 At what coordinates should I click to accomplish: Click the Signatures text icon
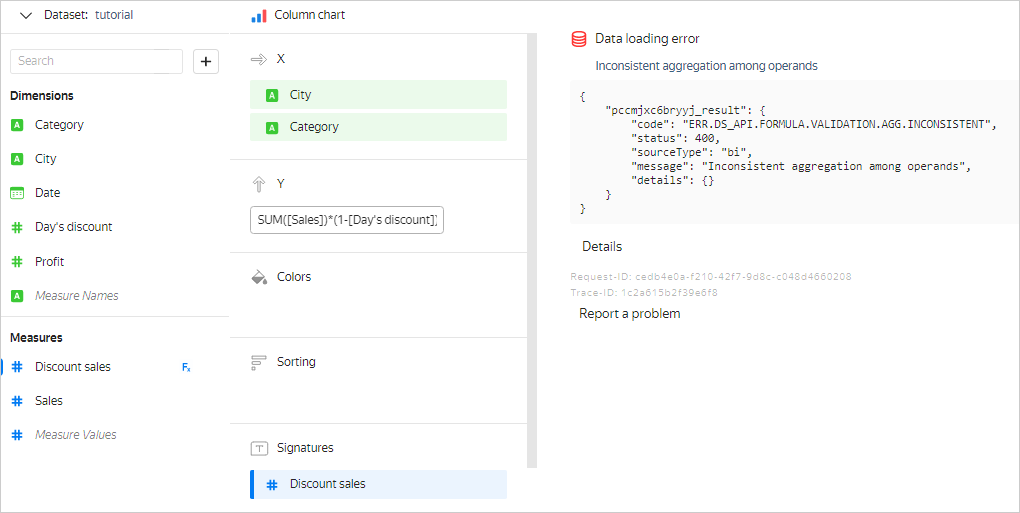(x=258, y=448)
